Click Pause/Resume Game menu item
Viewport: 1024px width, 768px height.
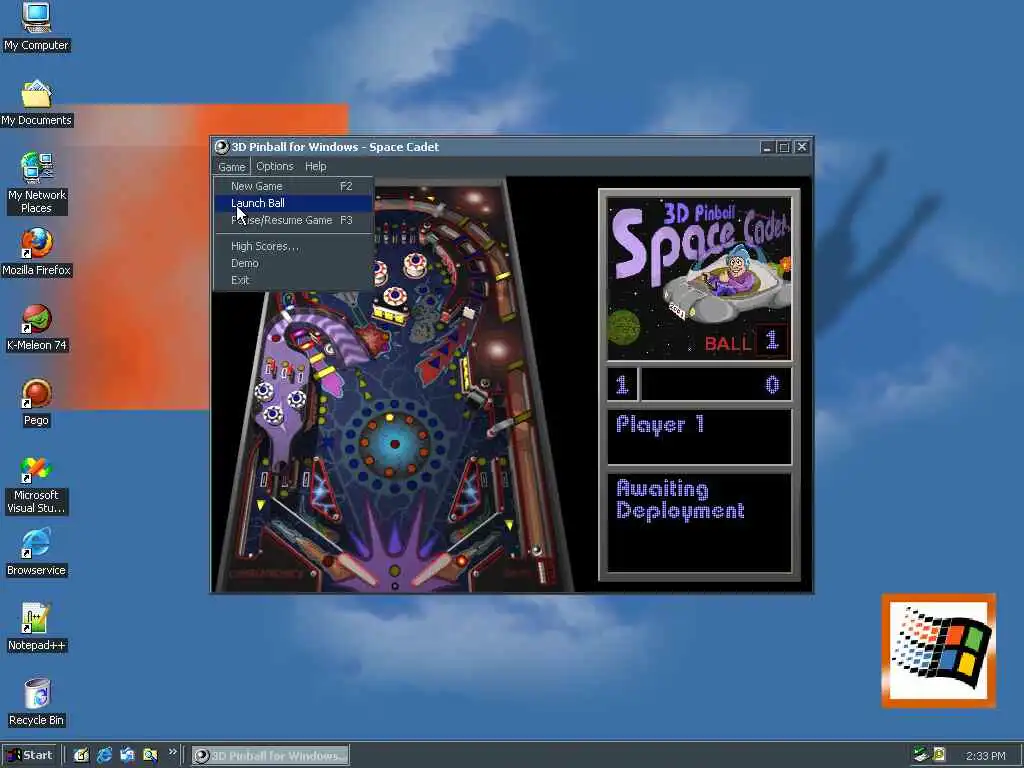point(293,220)
